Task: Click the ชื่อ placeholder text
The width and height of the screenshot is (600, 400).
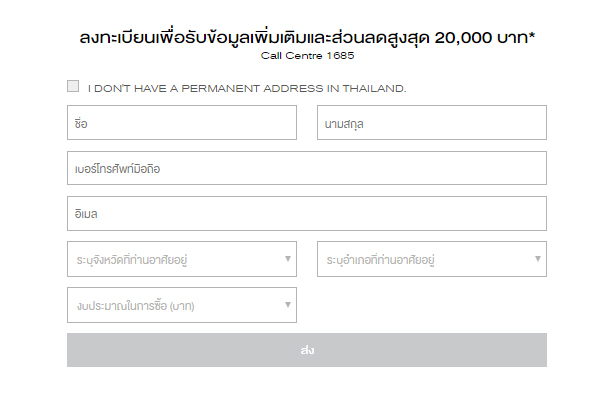Action: 82,123
